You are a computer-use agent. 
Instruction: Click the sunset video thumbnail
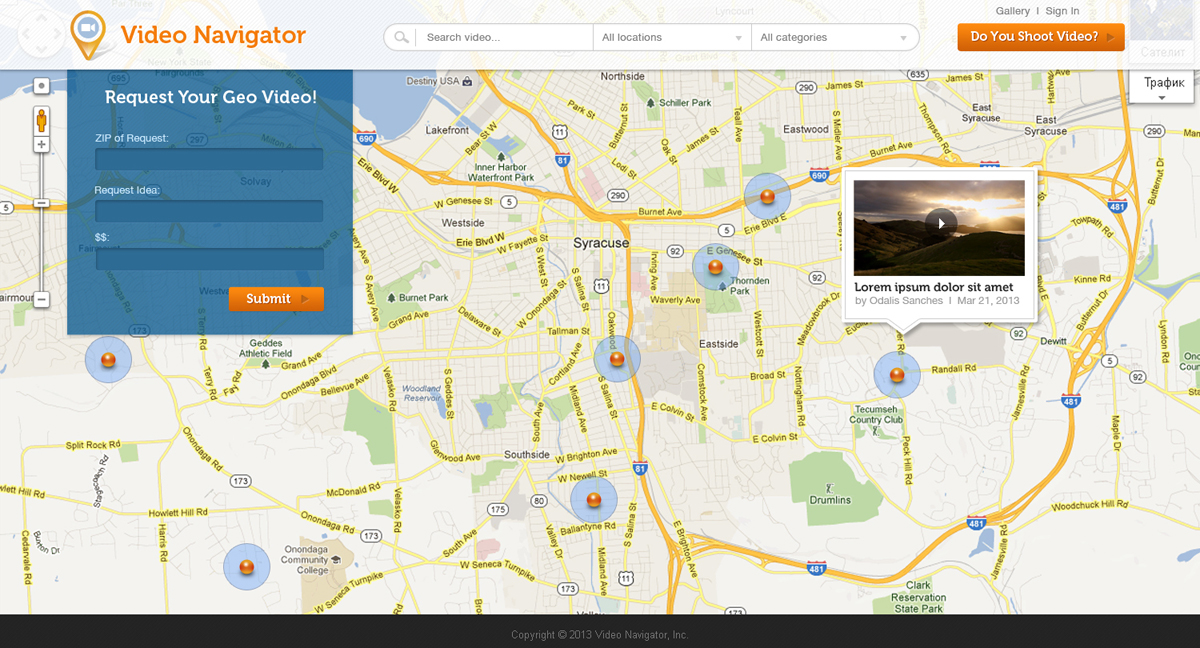tap(939, 228)
